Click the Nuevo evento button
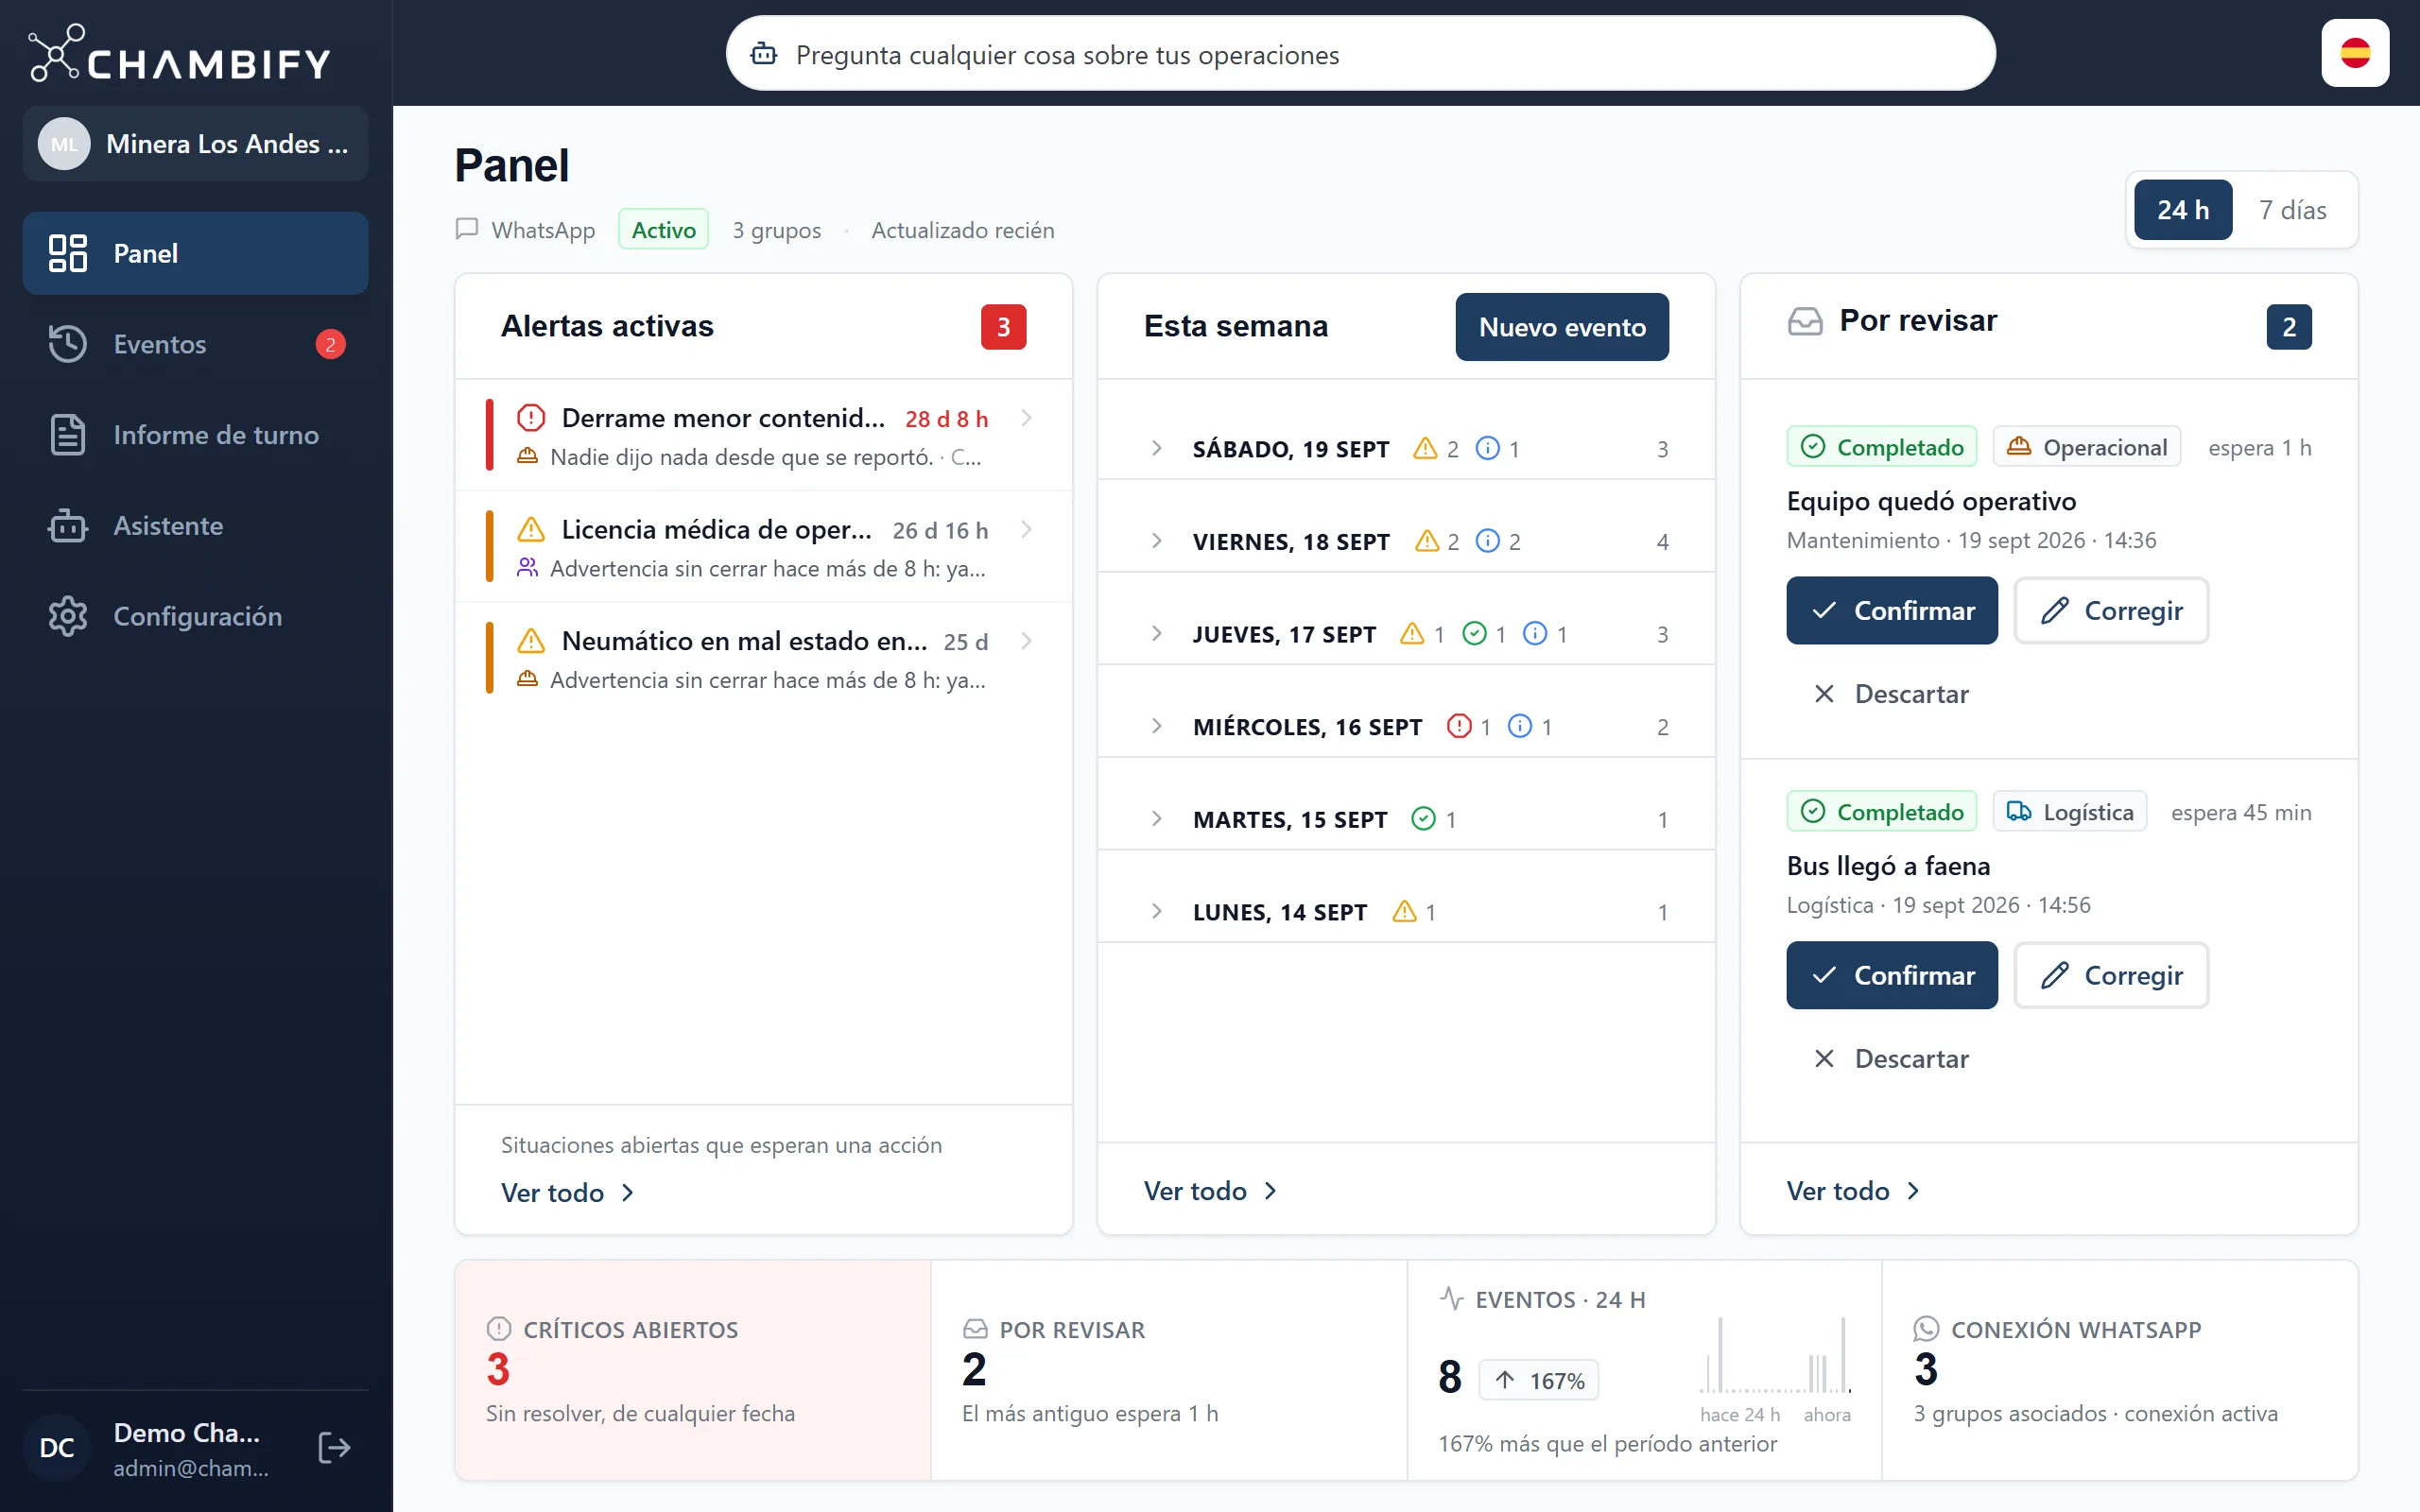 click(x=1562, y=327)
